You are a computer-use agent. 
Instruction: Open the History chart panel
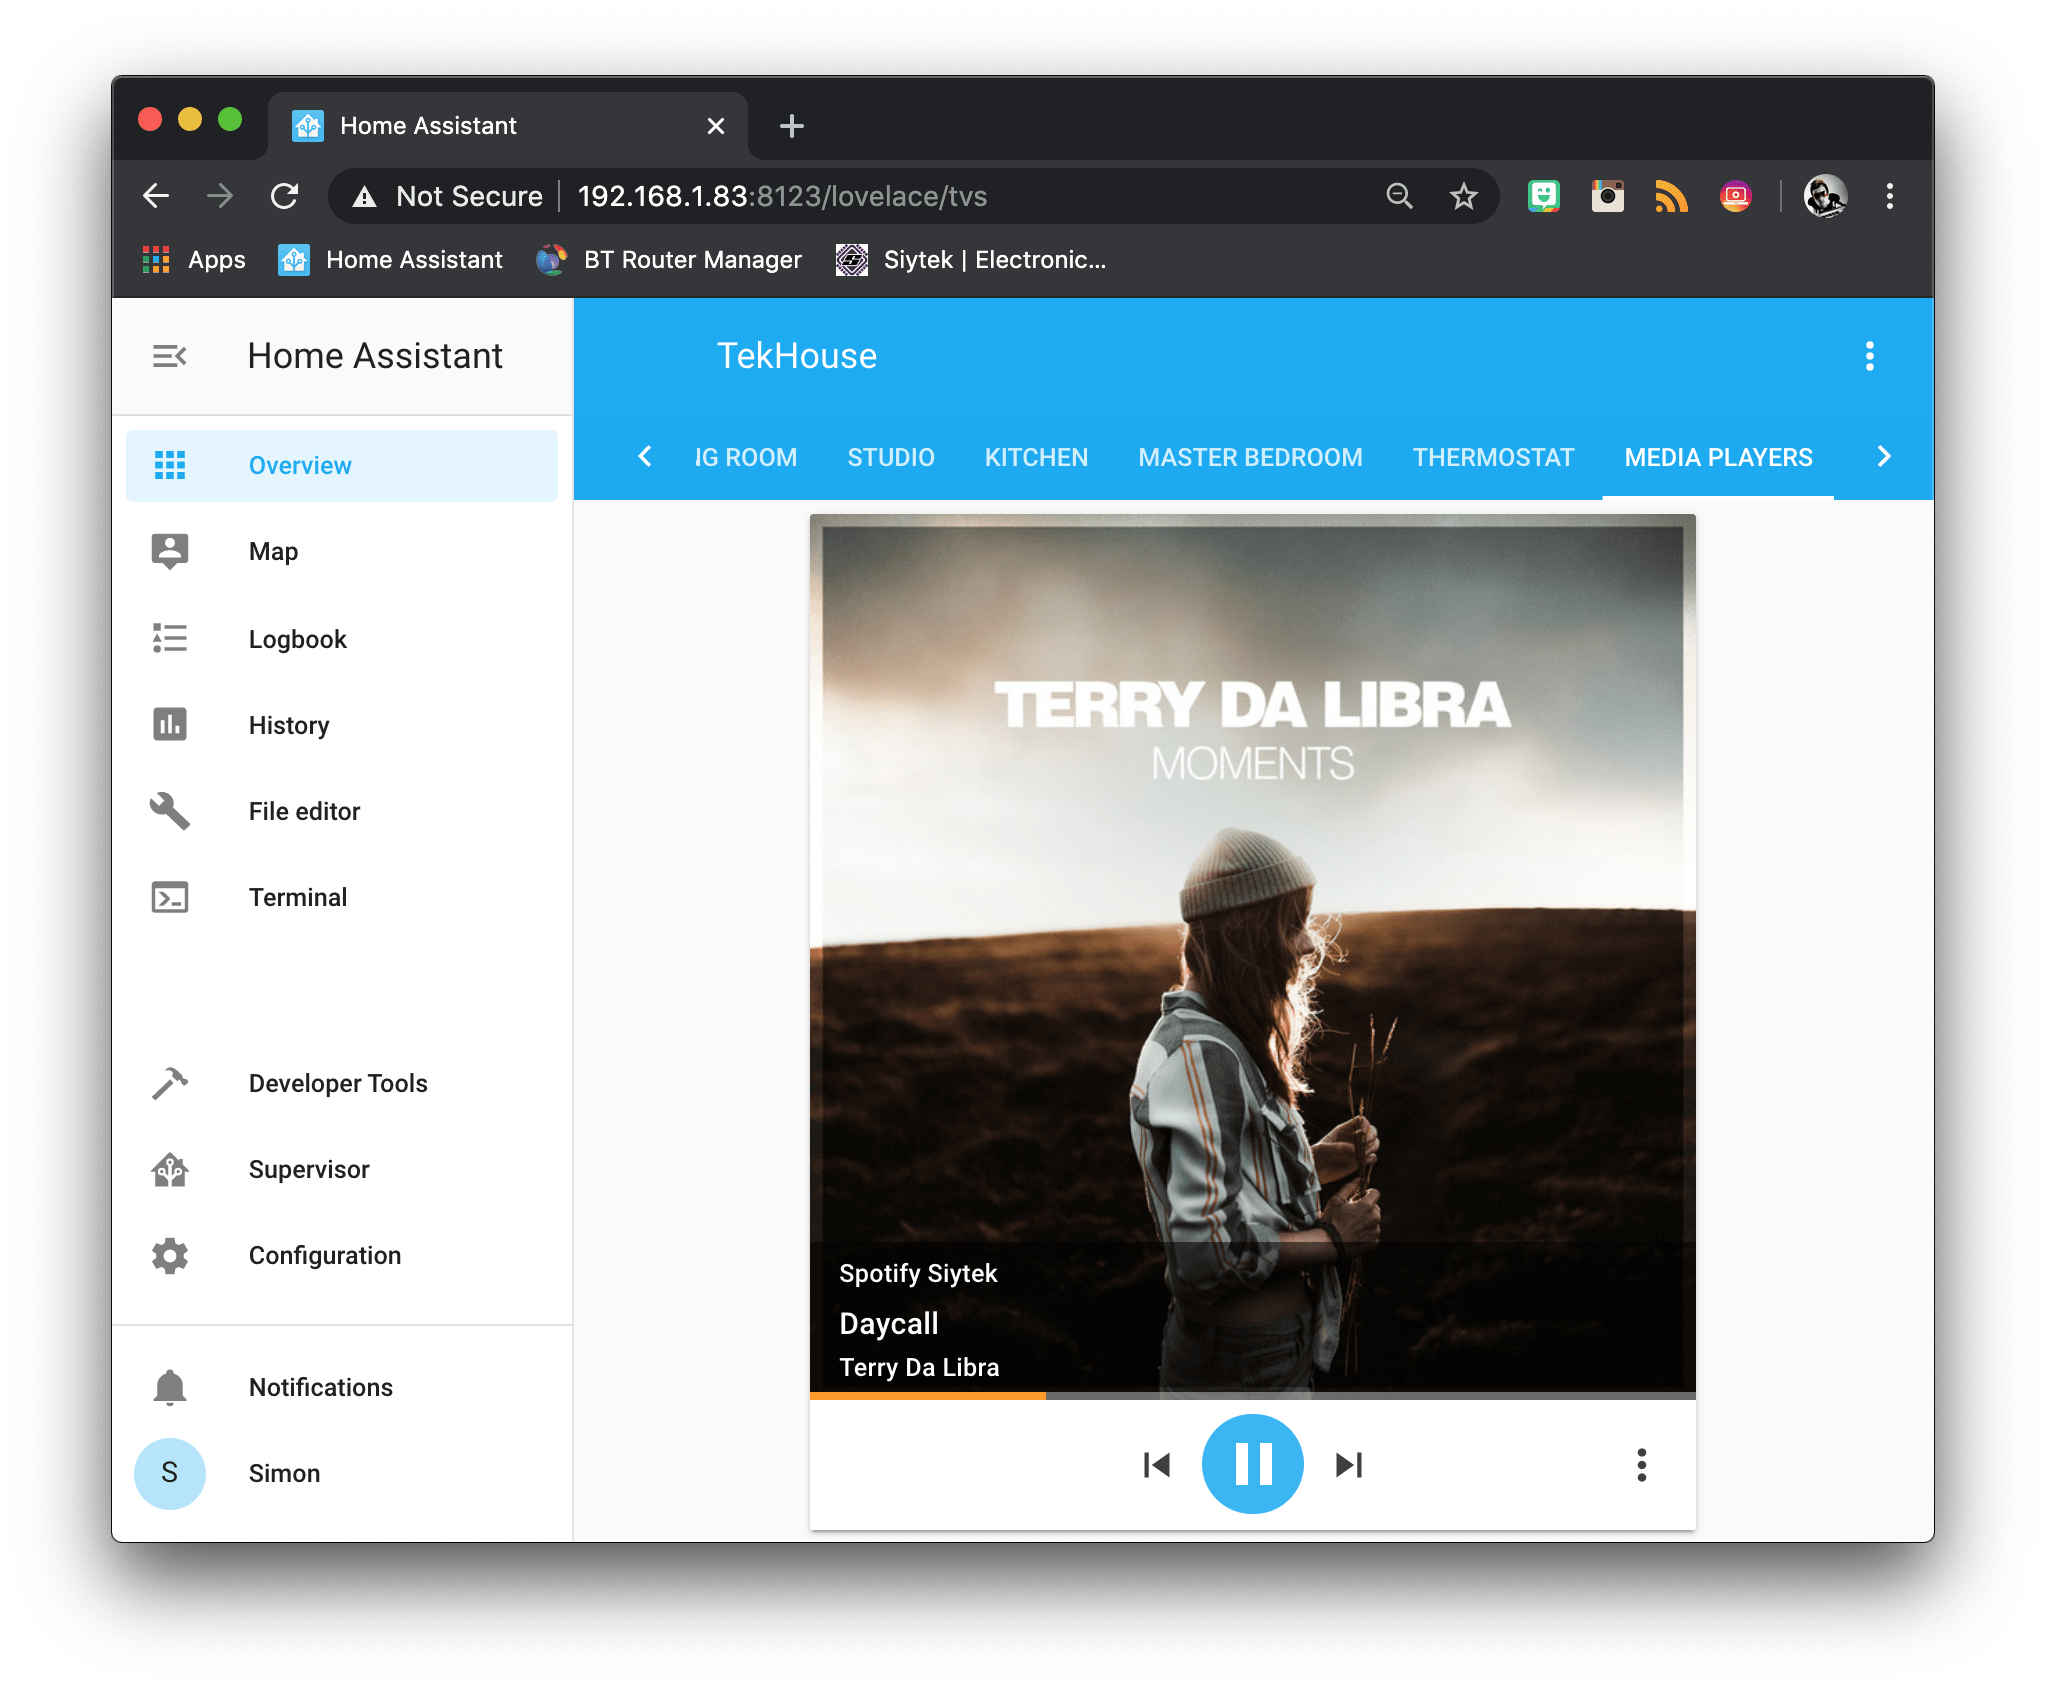point(288,725)
